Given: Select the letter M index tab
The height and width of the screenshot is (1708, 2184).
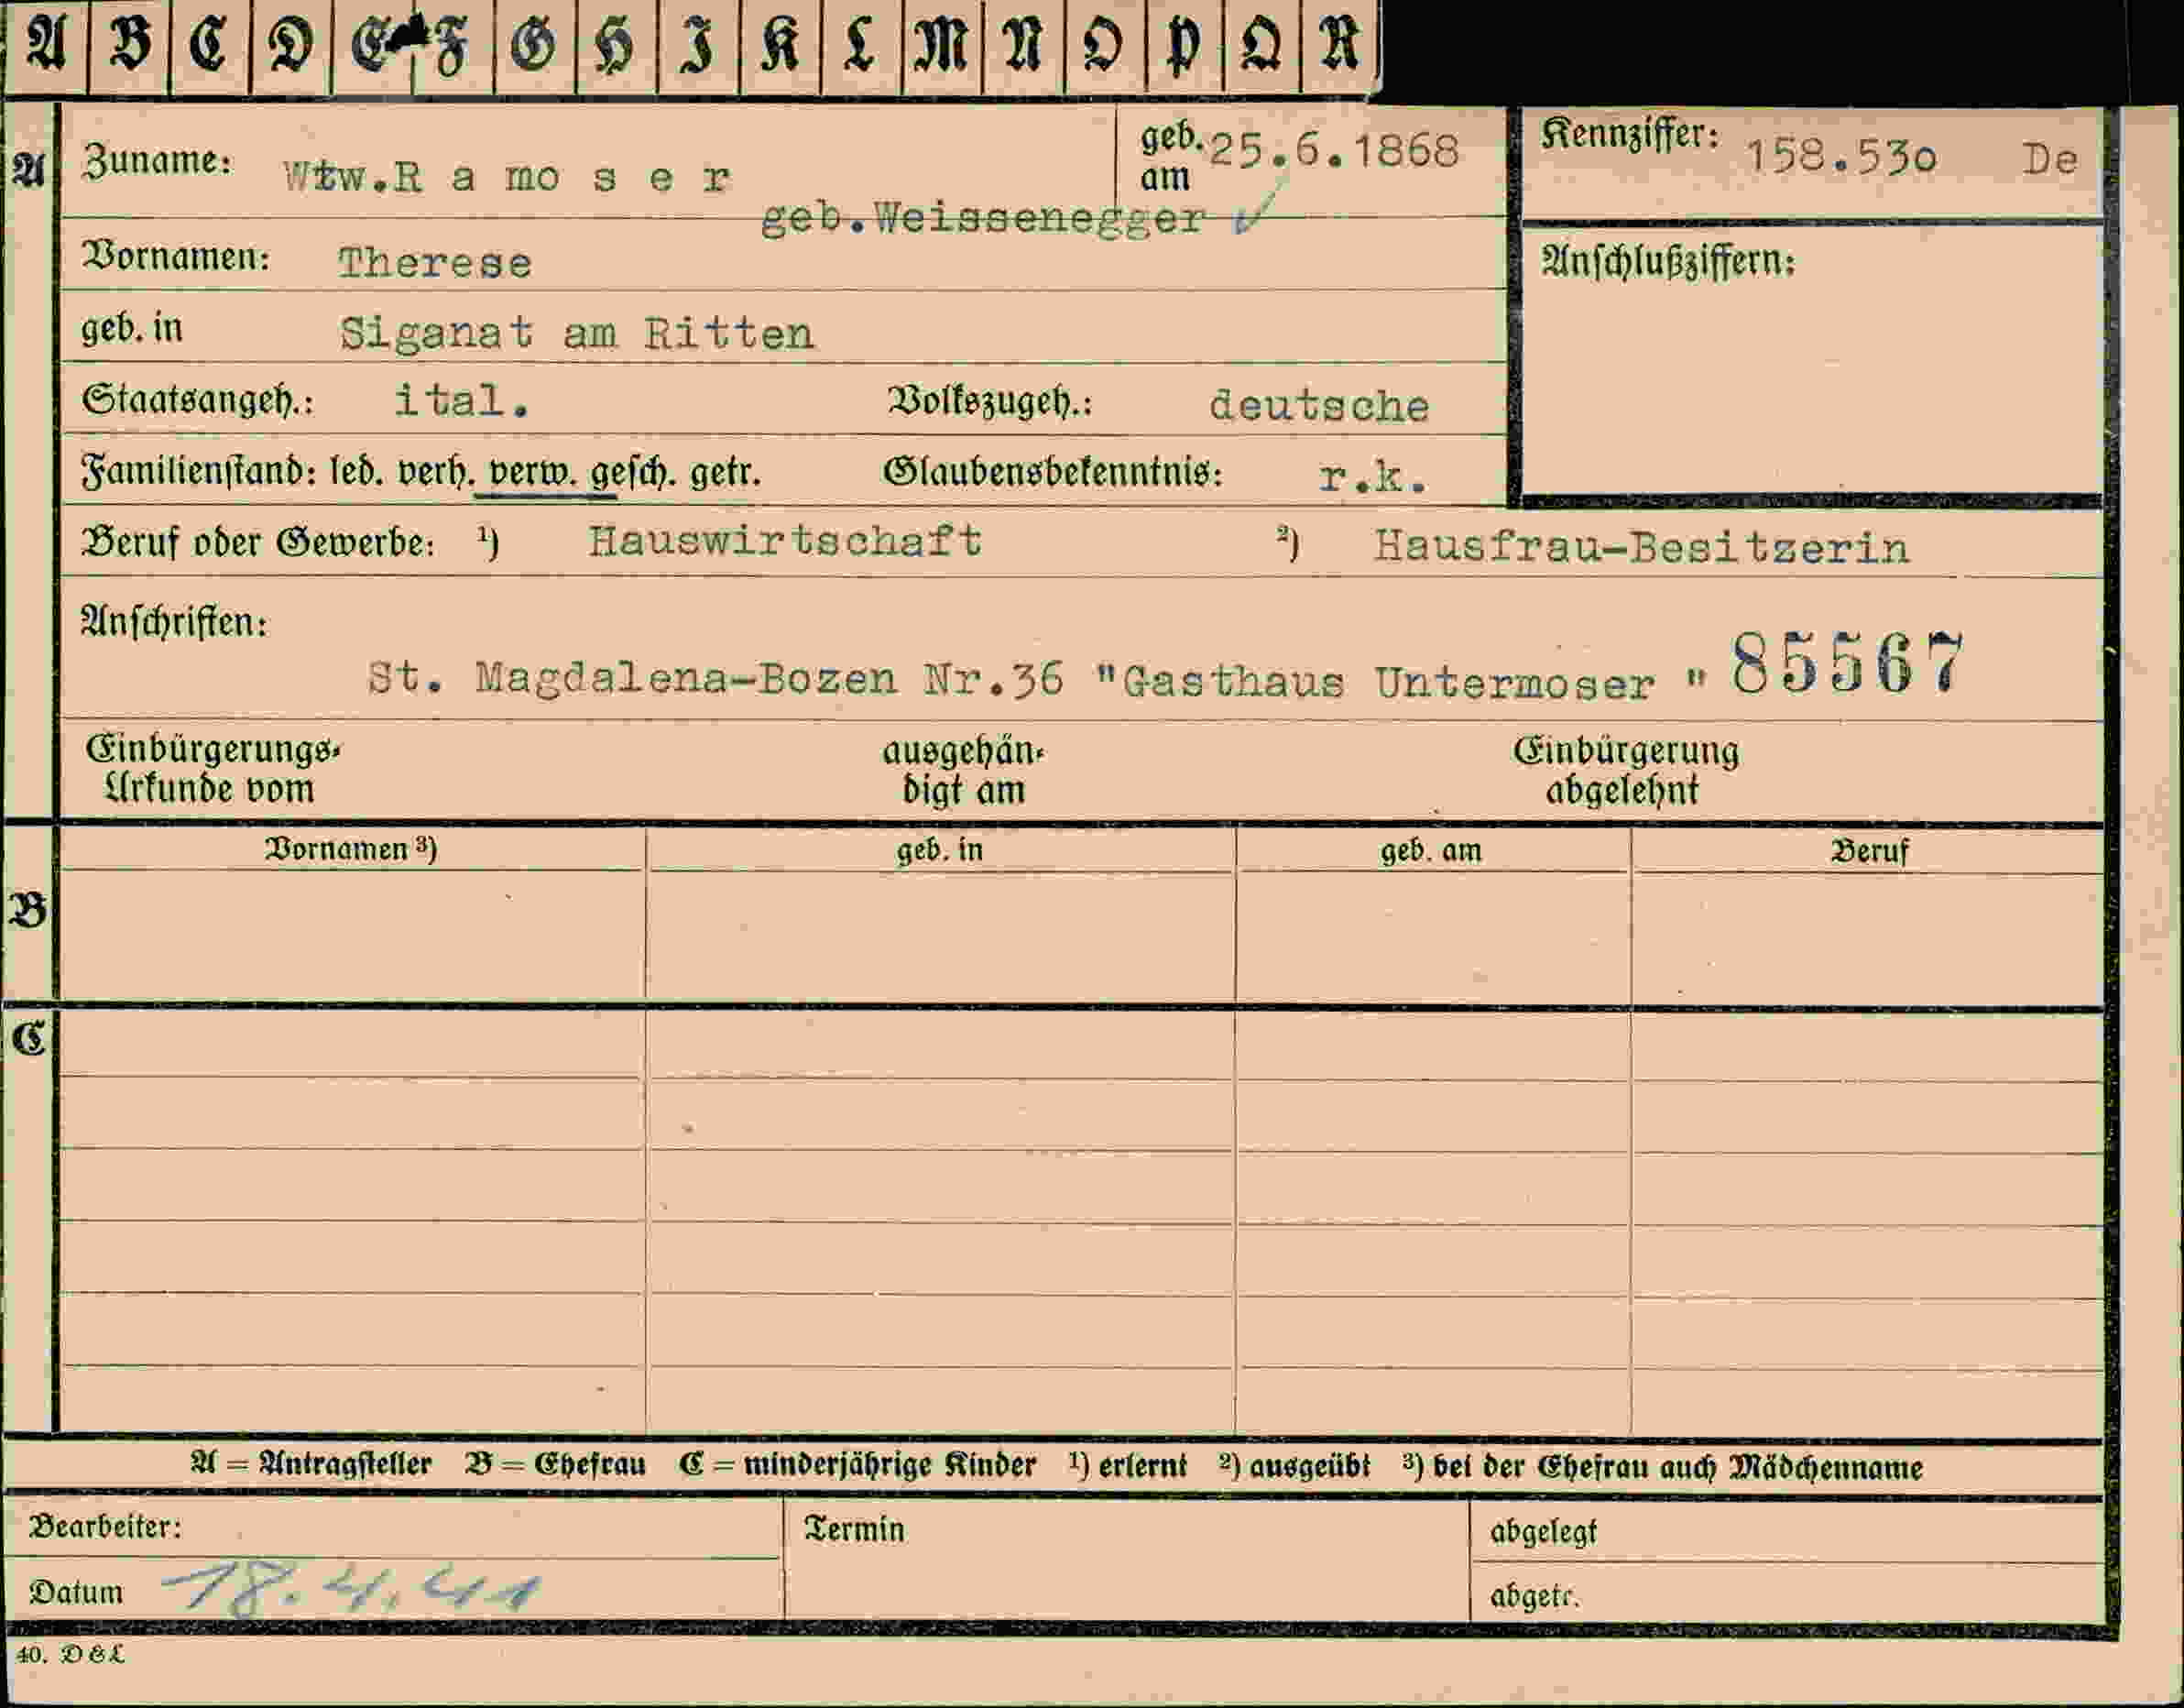Looking at the screenshot, I should tap(942, 46).
